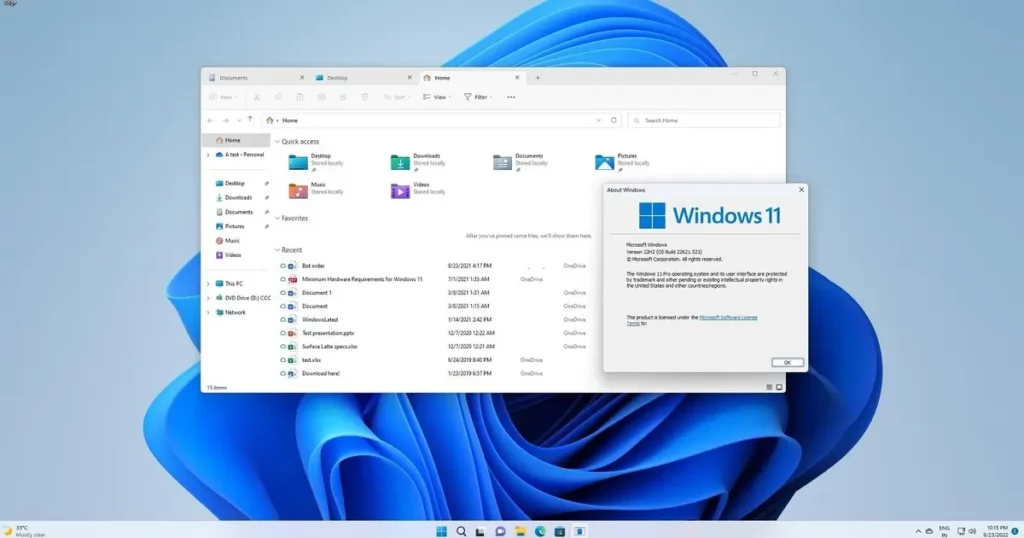This screenshot has height=538, width=1024.
Task: Open the Videos folder in Quick access
Action: tap(419, 189)
